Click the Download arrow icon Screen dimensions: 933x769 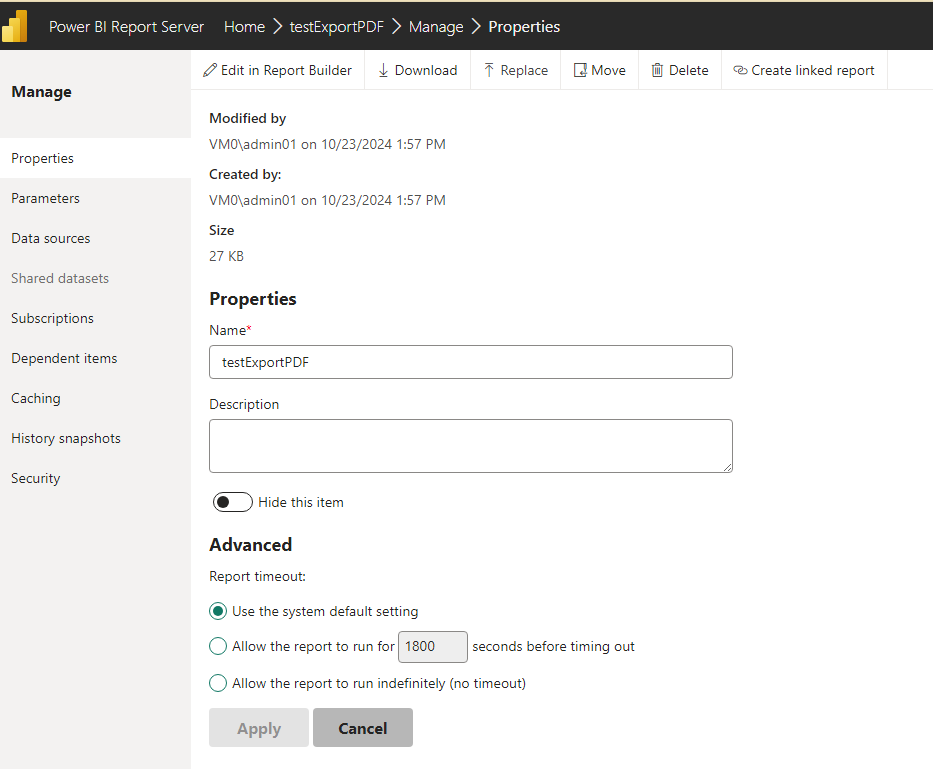(383, 70)
